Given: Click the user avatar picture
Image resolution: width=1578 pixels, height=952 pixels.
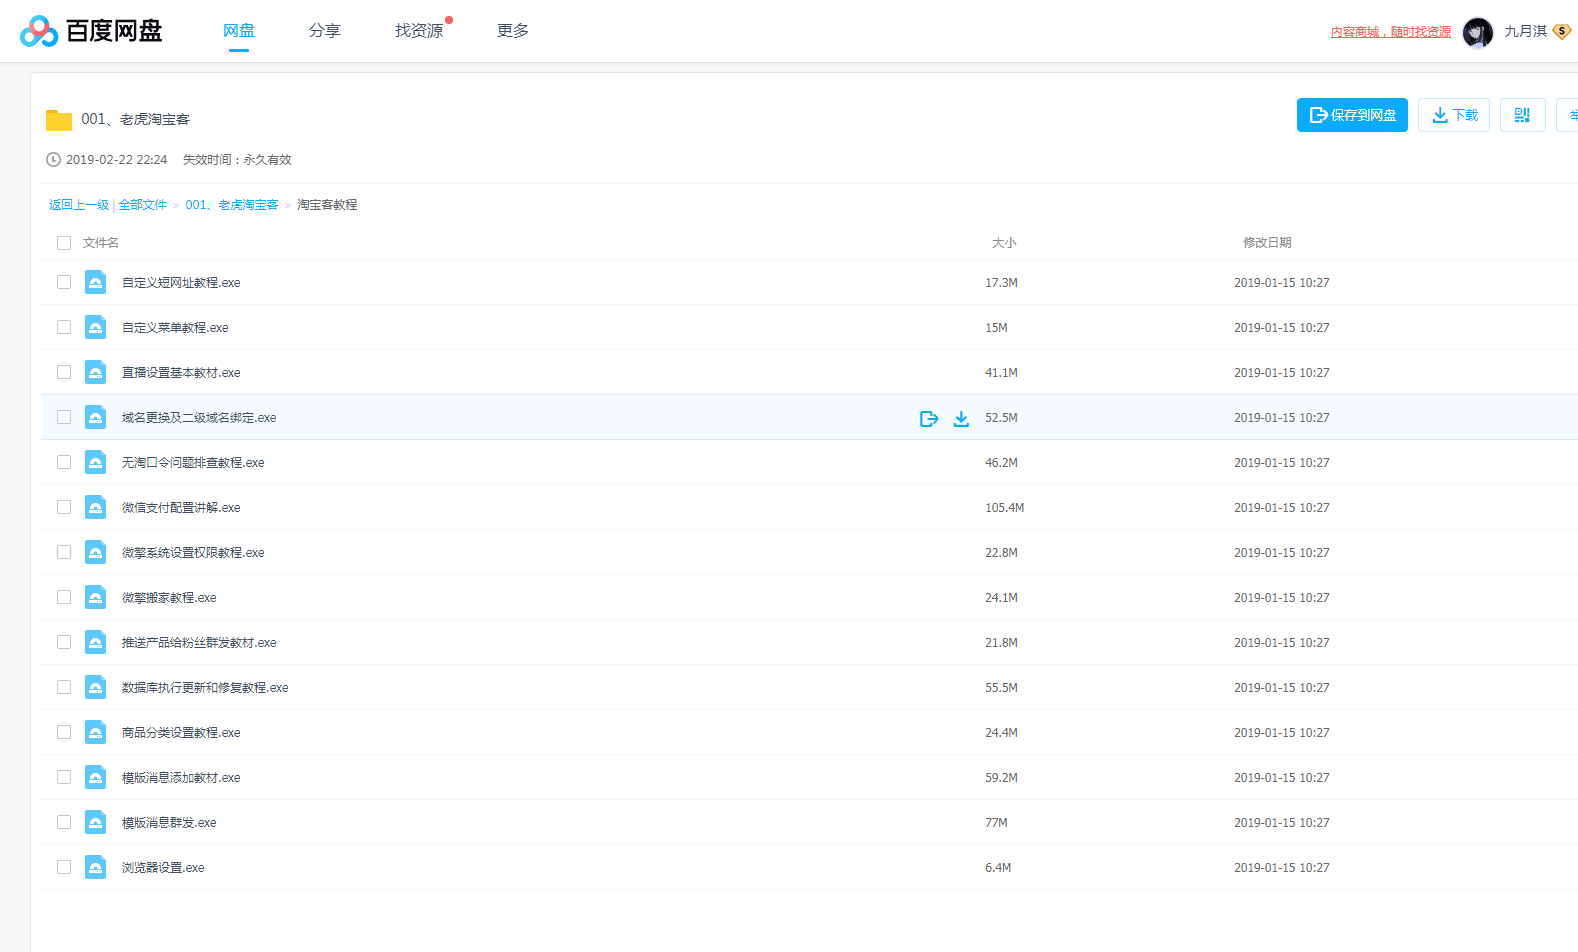Looking at the screenshot, I should 1477,32.
